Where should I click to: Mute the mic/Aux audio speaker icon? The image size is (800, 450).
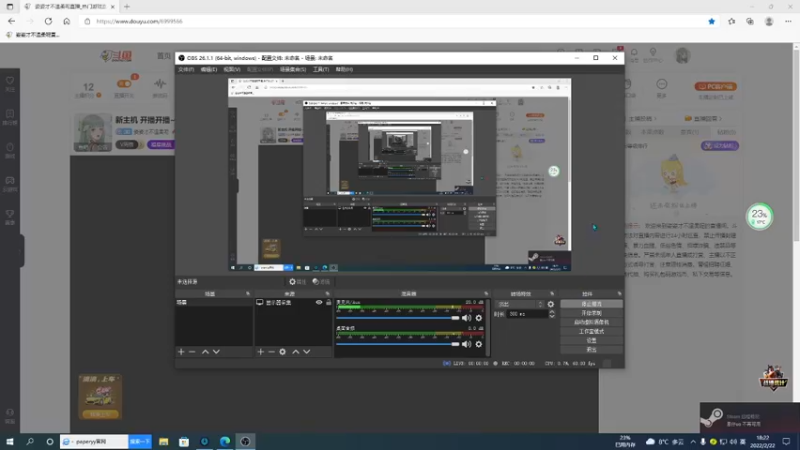[x=466, y=318]
